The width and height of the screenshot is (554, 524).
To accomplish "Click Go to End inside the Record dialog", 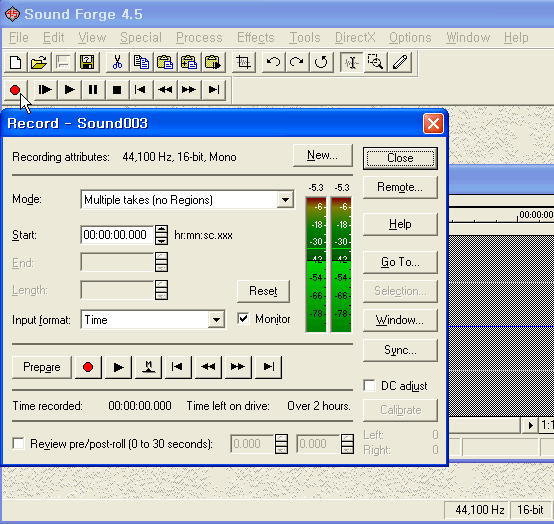I will (268, 367).
